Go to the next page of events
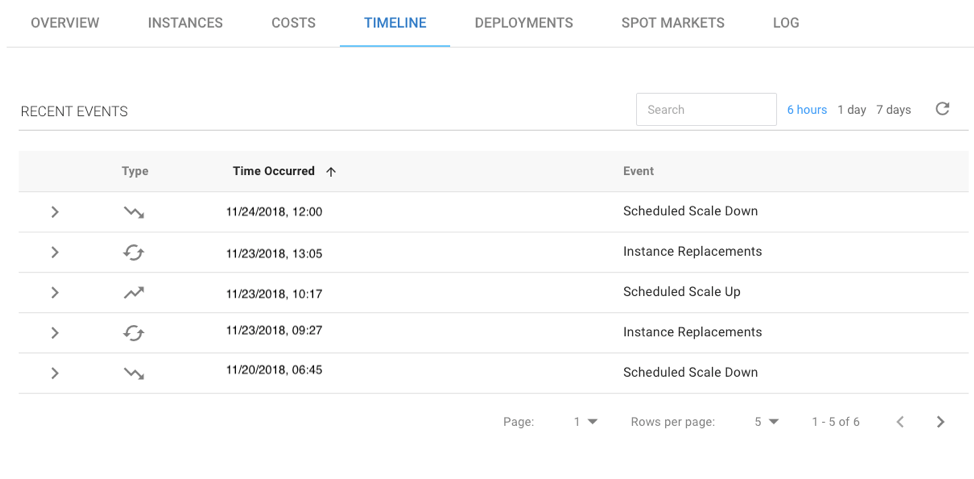This screenshot has height=479, width=974. 940,422
